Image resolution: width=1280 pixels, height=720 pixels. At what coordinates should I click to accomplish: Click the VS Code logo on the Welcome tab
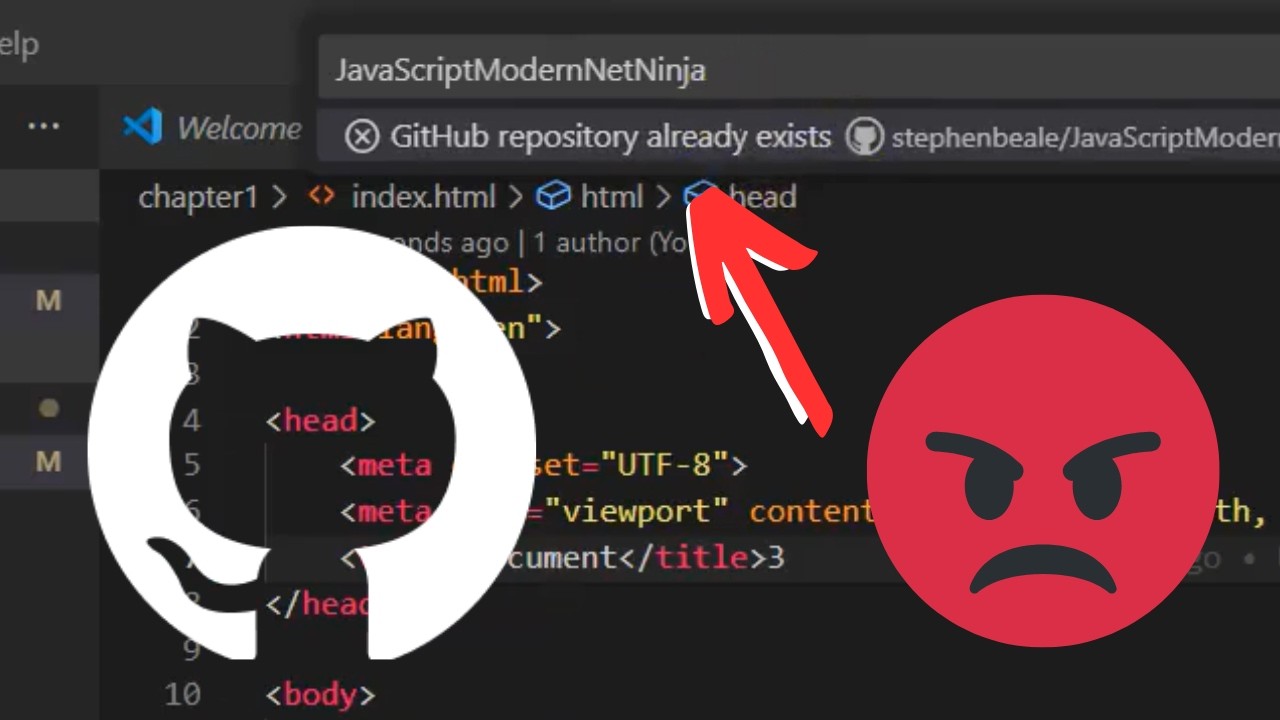pyautogui.click(x=142, y=127)
